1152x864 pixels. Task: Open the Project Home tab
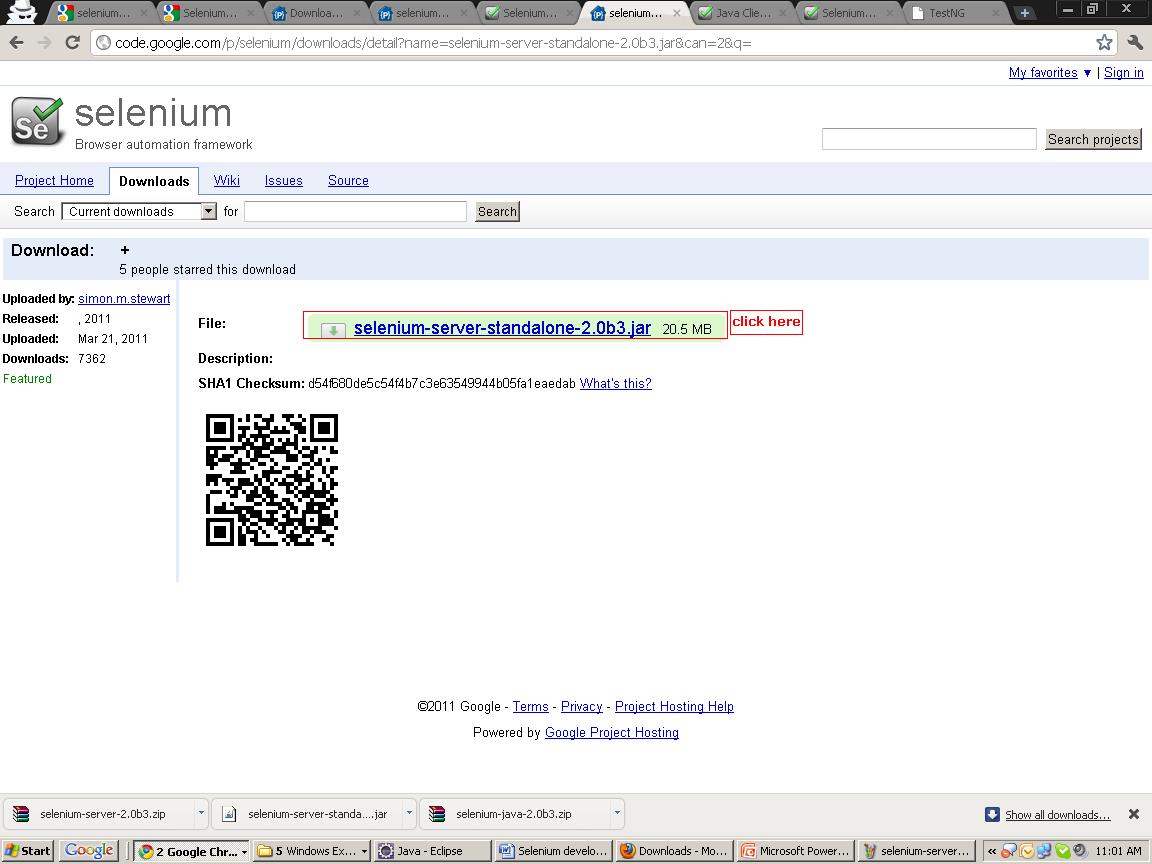click(x=54, y=180)
